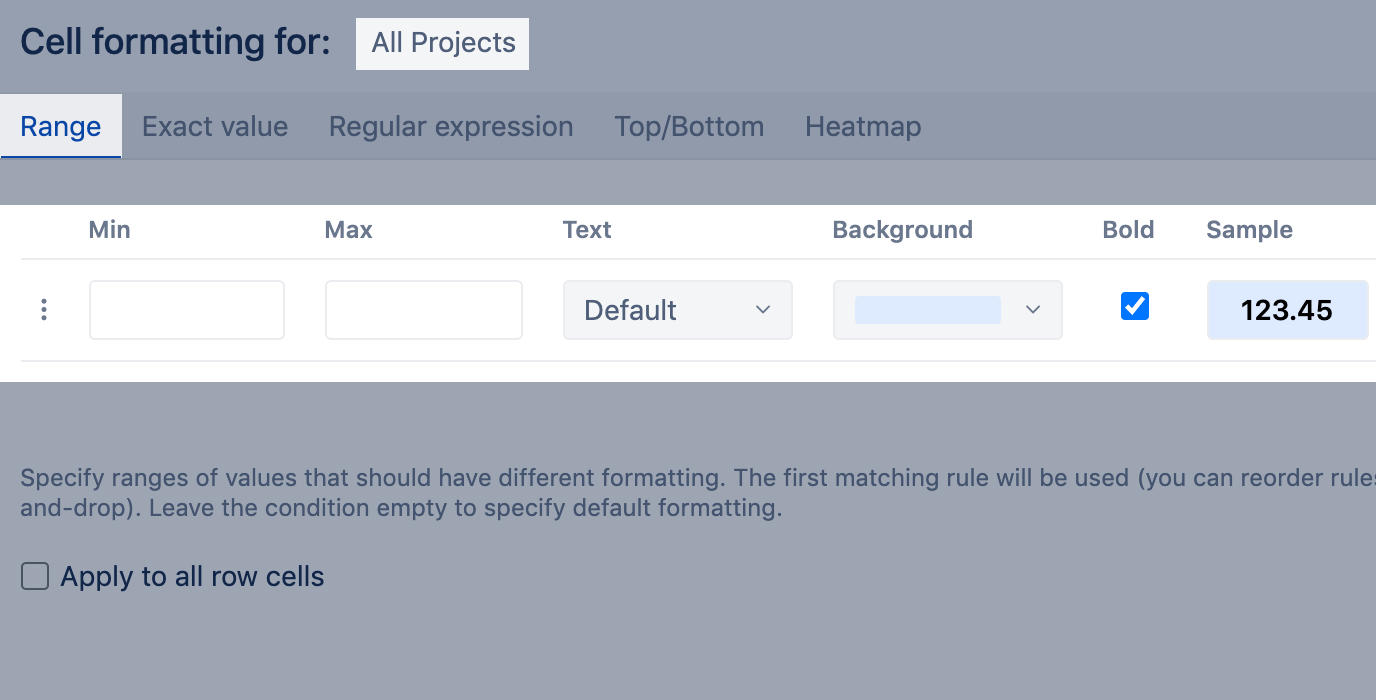Click the three-dot drag handle on the rule row
Image resolution: width=1376 pixels, height=700 pixels.
click(44, 310)
